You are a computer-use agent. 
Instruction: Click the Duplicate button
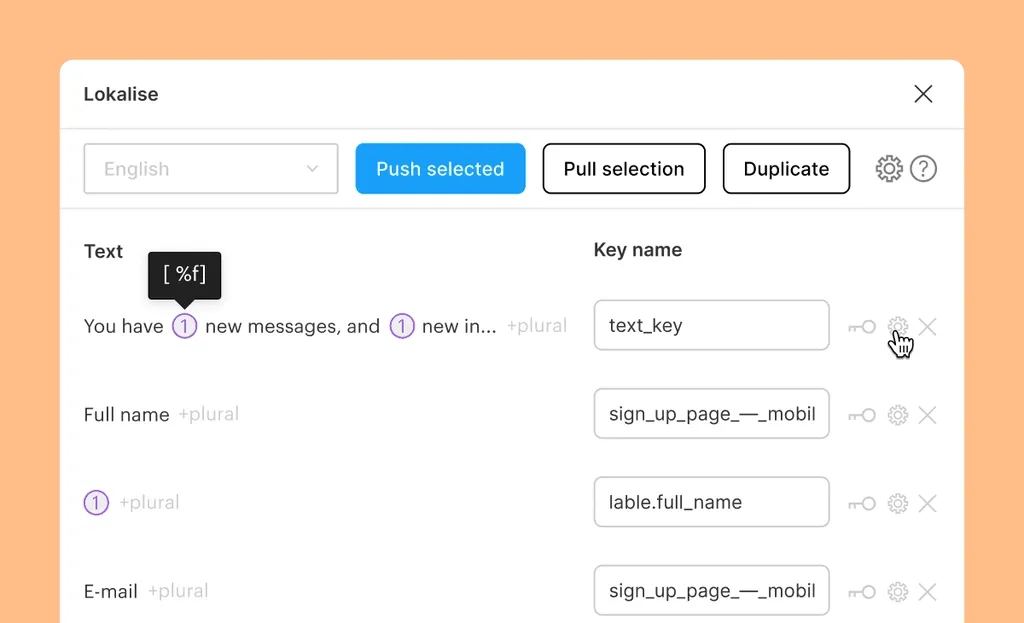pyautogui.click(x=786, y=168)
